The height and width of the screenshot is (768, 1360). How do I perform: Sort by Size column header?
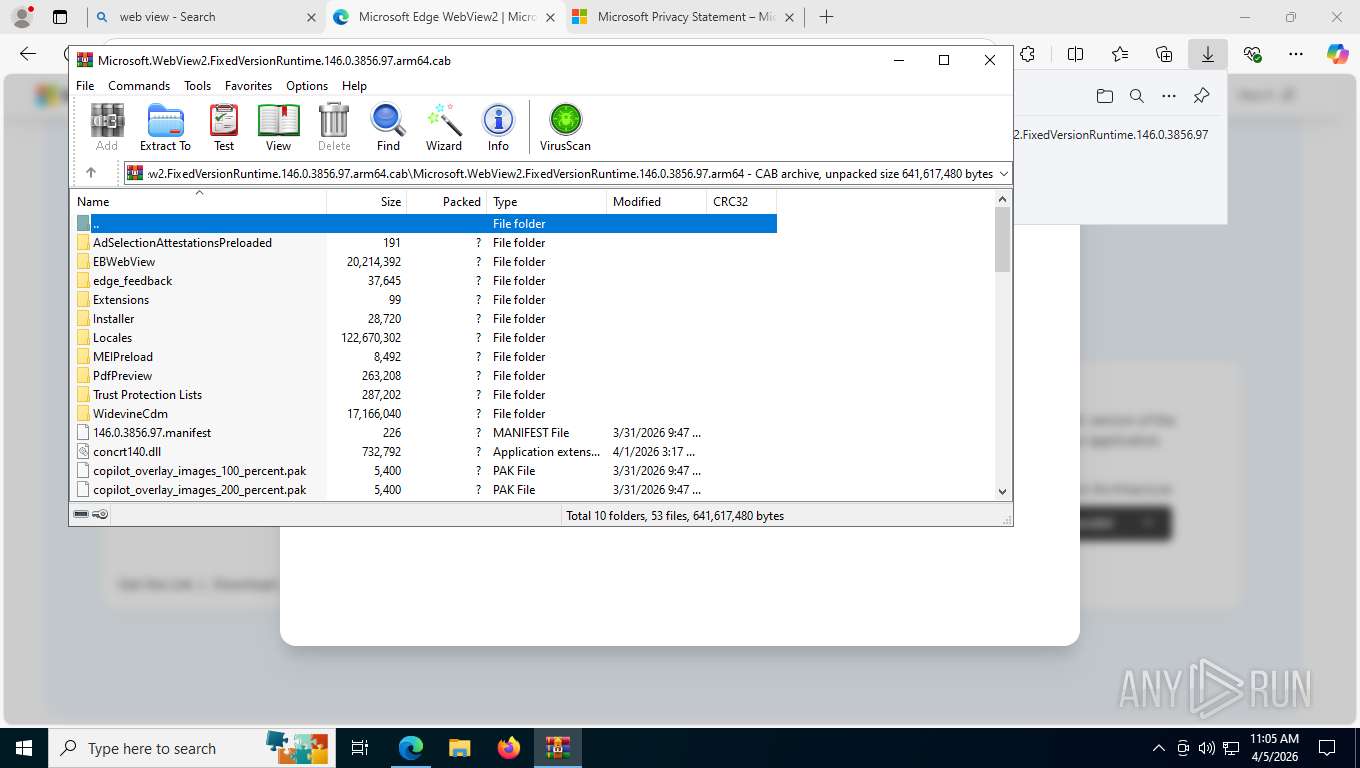coord(367,201)
